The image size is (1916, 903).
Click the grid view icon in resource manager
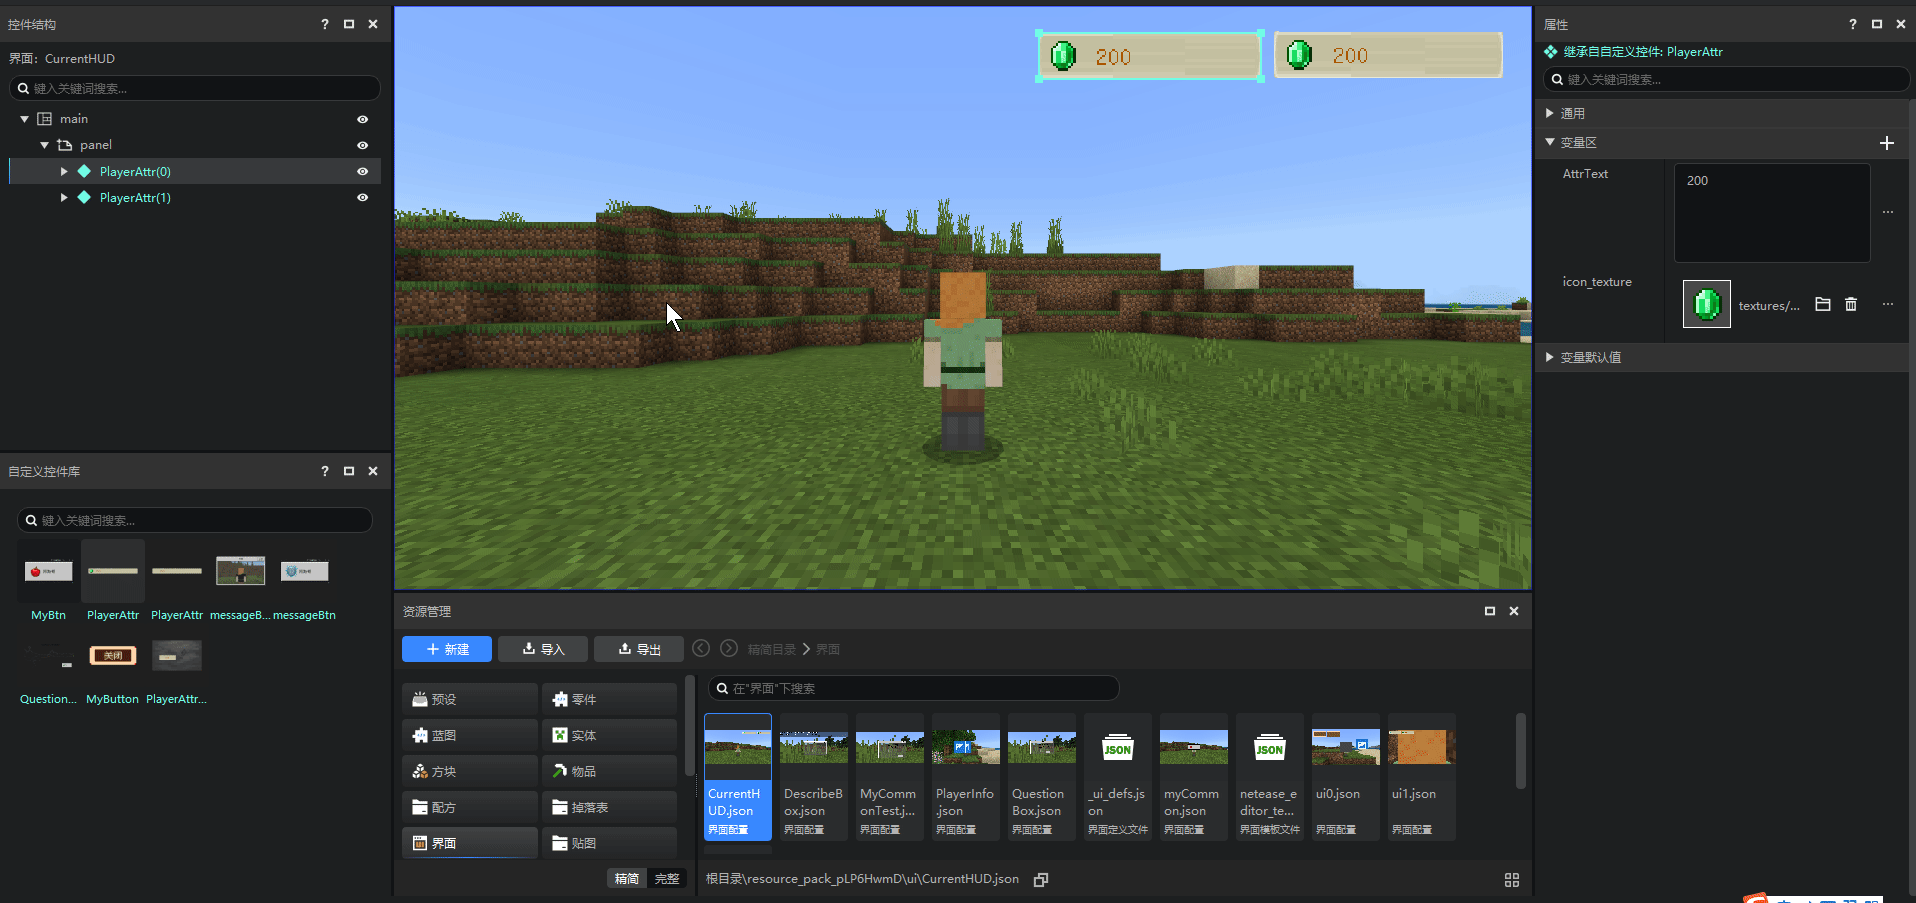click(1511, 880)
